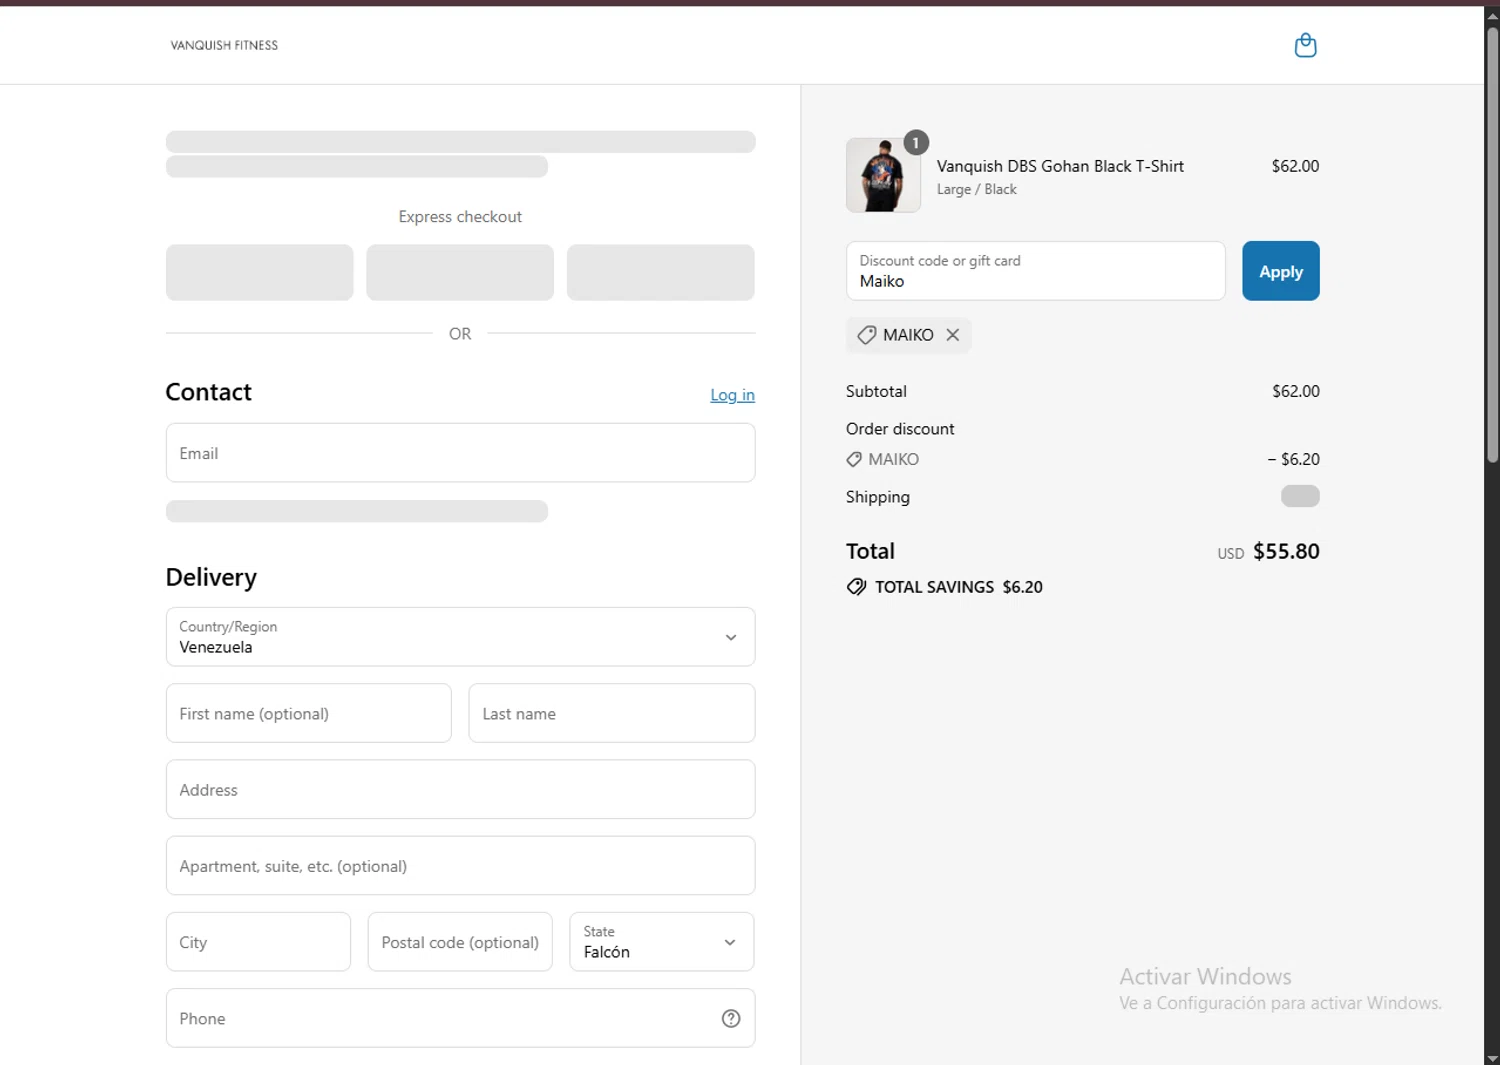Click the Contact section heading

pyautogui.click(x=208, y=392)
